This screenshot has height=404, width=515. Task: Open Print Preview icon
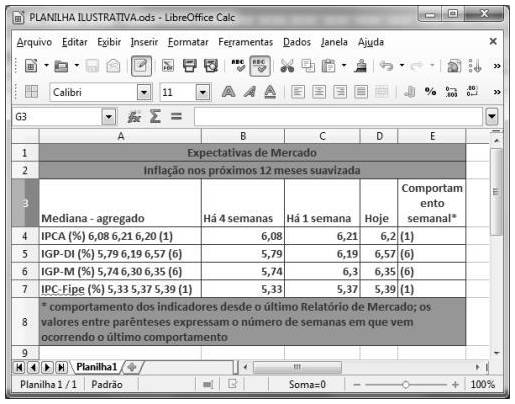[x=211, y=66]
